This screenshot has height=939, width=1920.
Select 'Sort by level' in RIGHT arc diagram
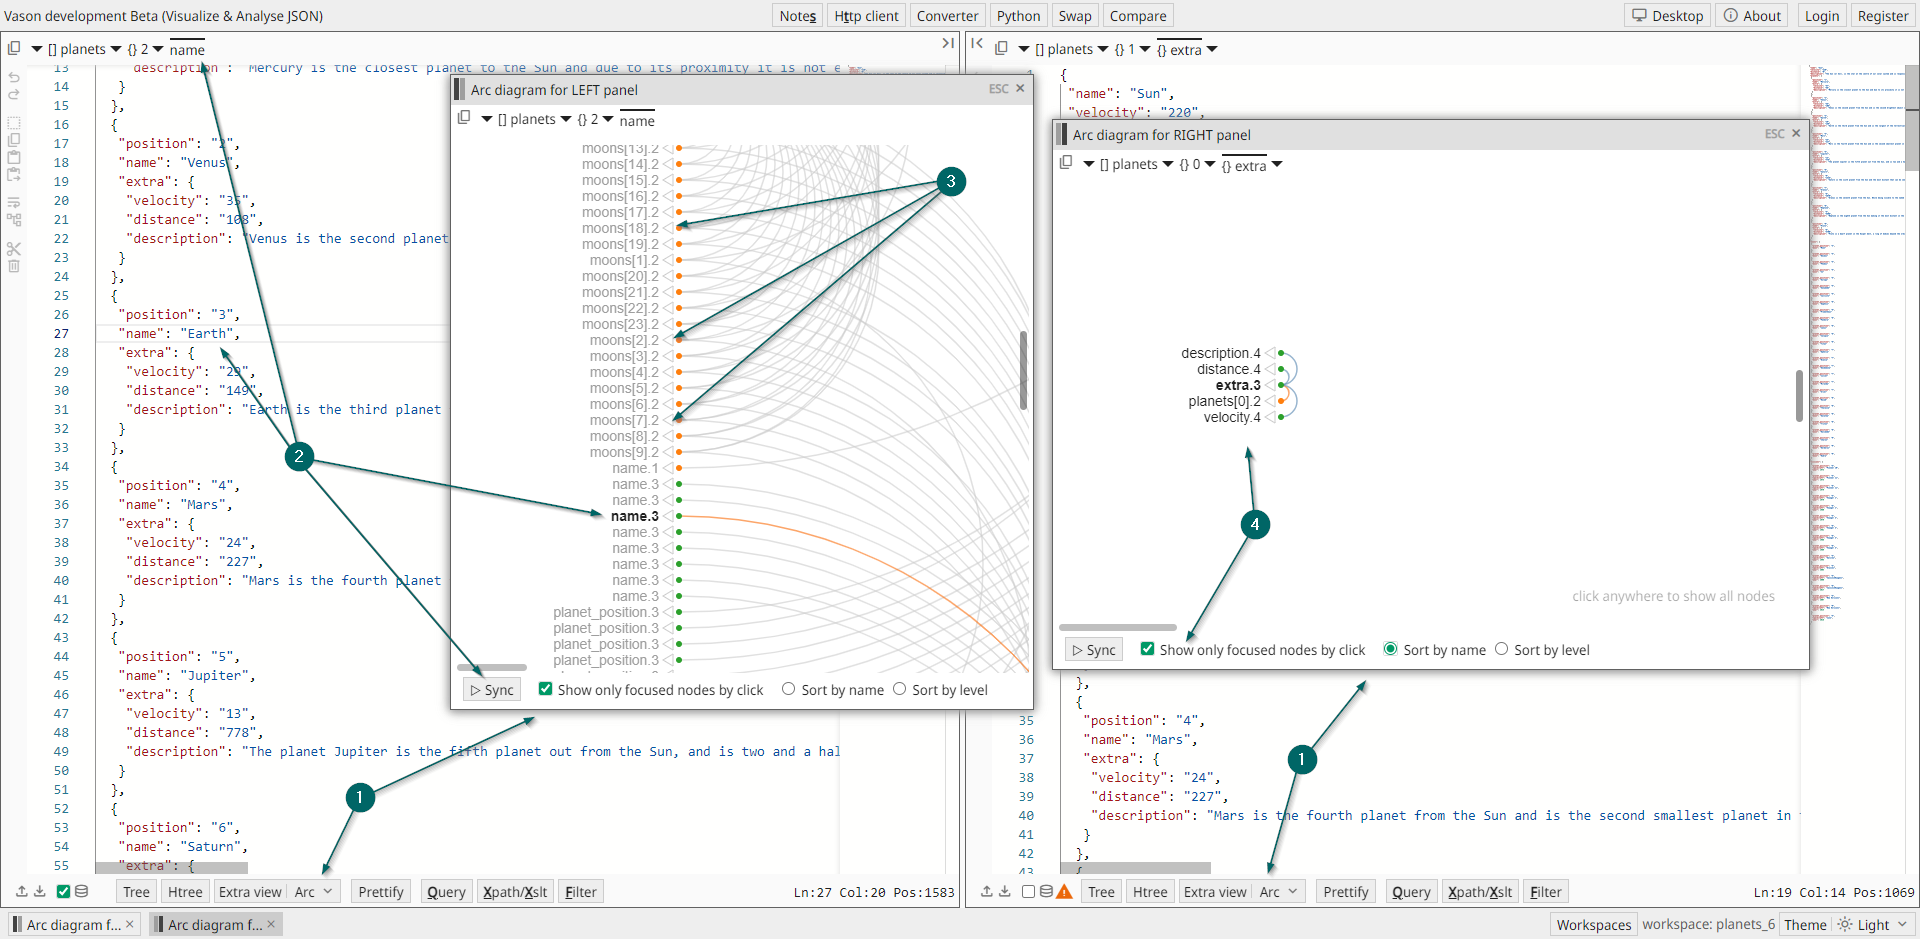coord(1501,649)
